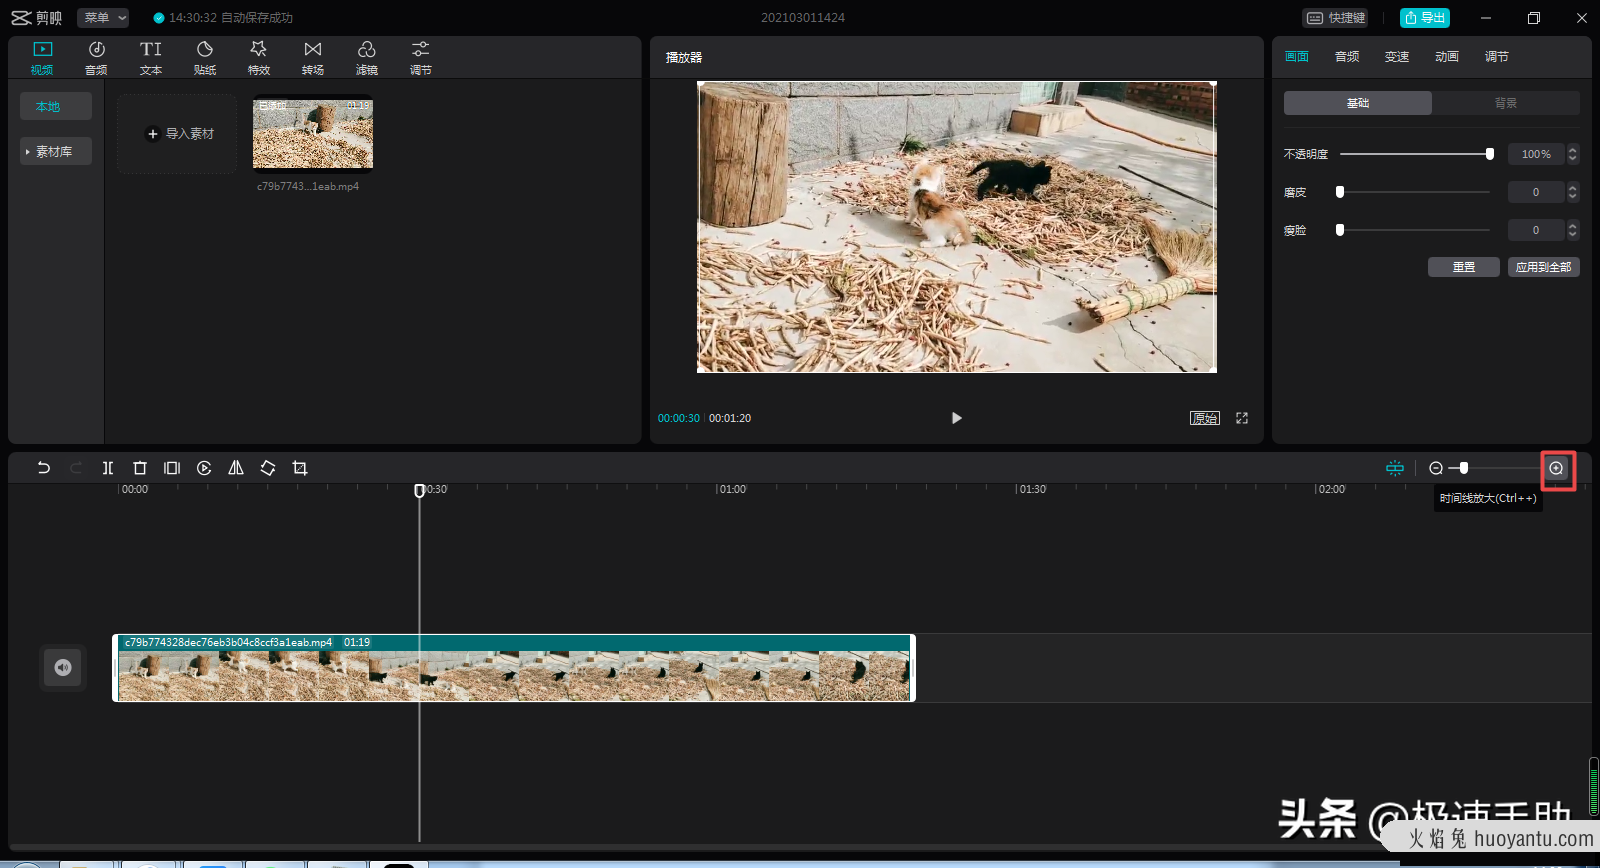This screenshot has width=1600, height=868.
Task: Click the 快捷键 keyboard shortcuts button
Action: click(x=1335, y=18)
